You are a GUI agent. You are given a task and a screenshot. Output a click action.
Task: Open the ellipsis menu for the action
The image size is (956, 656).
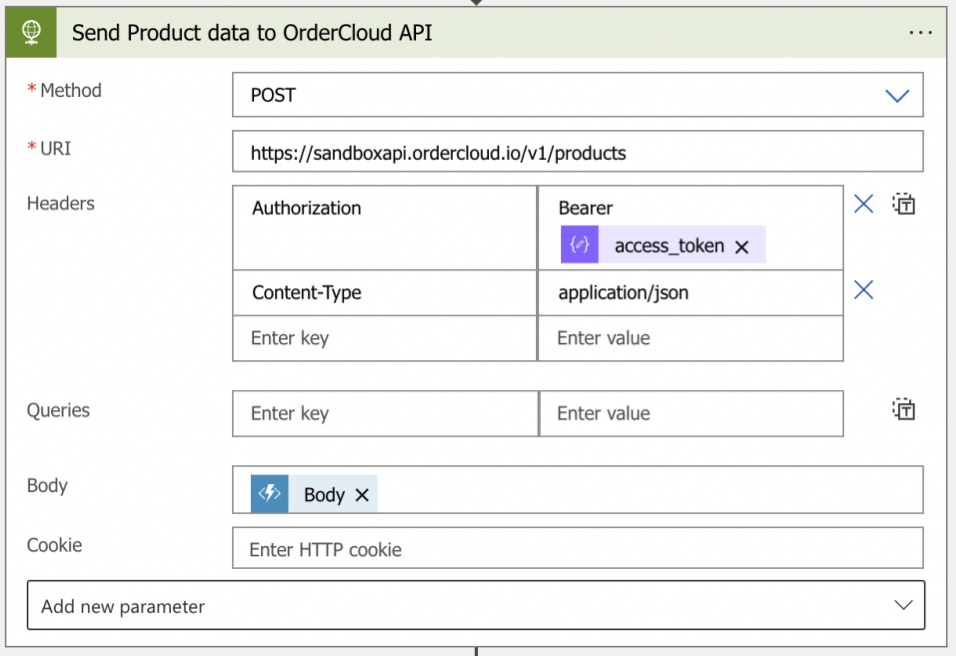point(920,33)
